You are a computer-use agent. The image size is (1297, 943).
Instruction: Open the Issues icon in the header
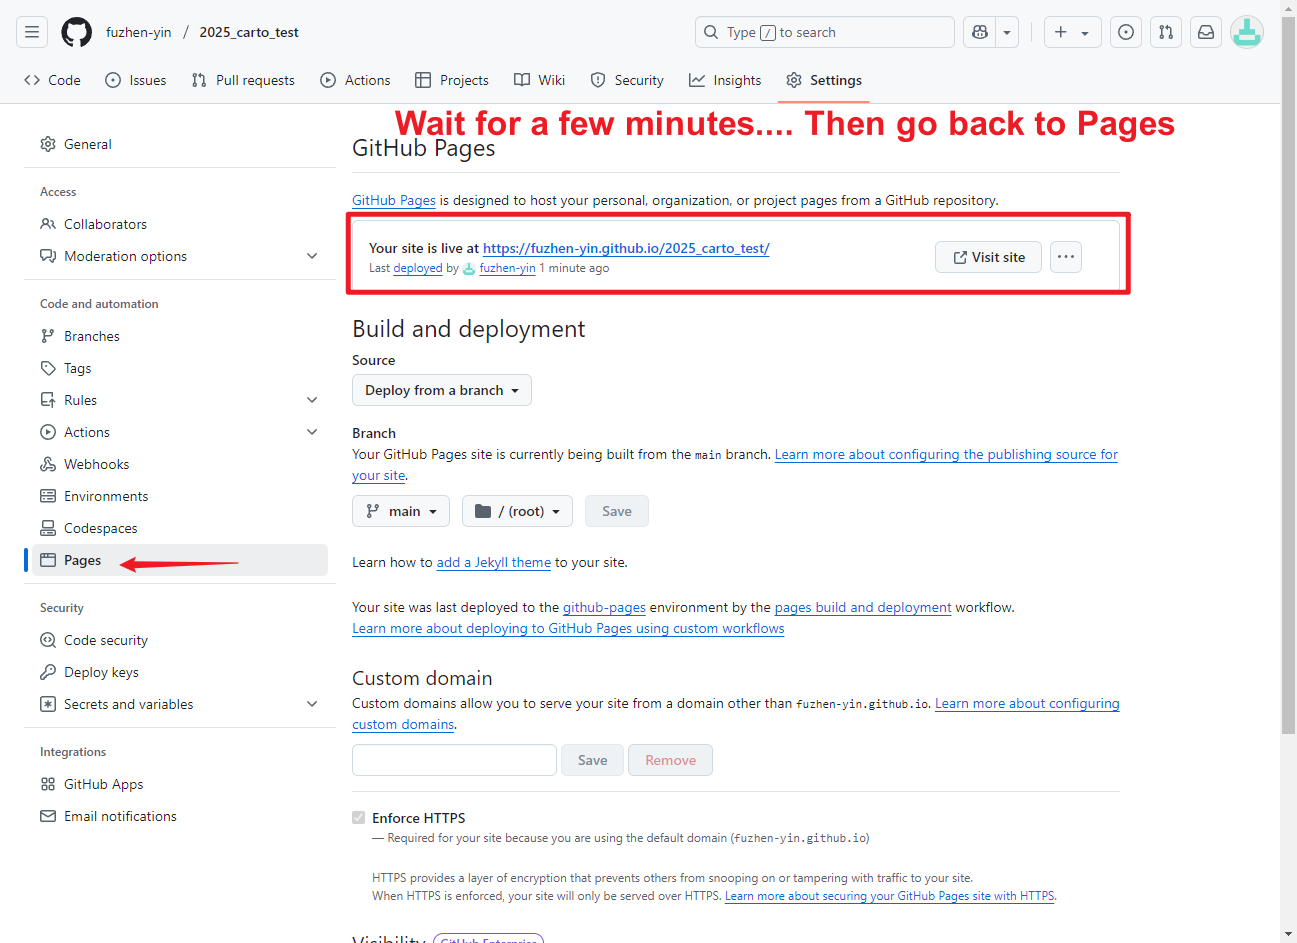coord(1126,32)
